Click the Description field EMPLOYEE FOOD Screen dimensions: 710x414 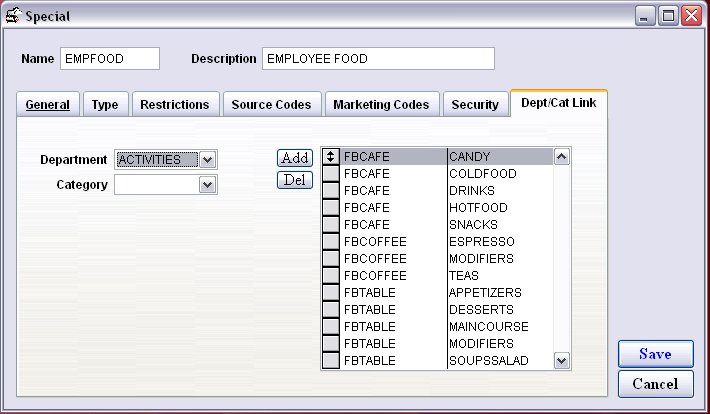378,58
